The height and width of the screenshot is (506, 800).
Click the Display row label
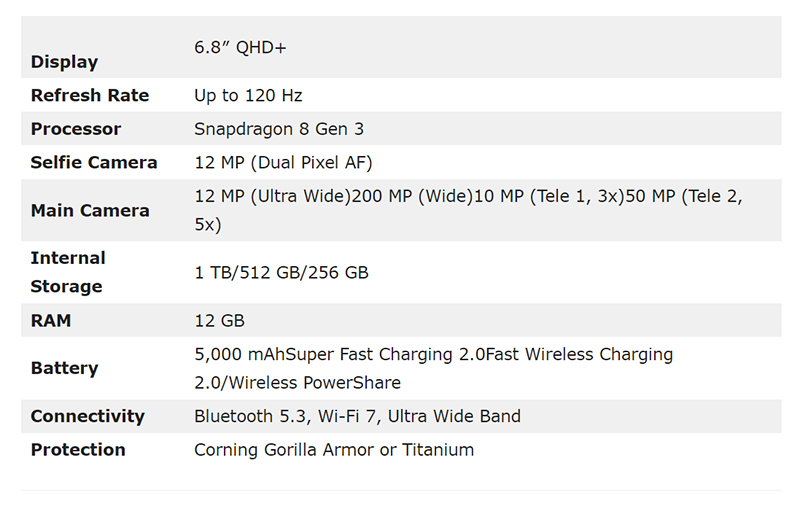(64, 62)
